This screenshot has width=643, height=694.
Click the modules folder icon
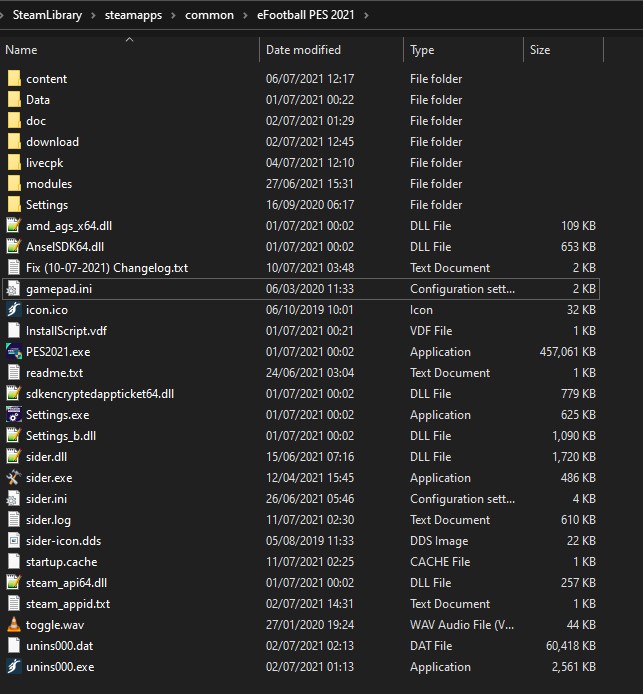point(14,184)
